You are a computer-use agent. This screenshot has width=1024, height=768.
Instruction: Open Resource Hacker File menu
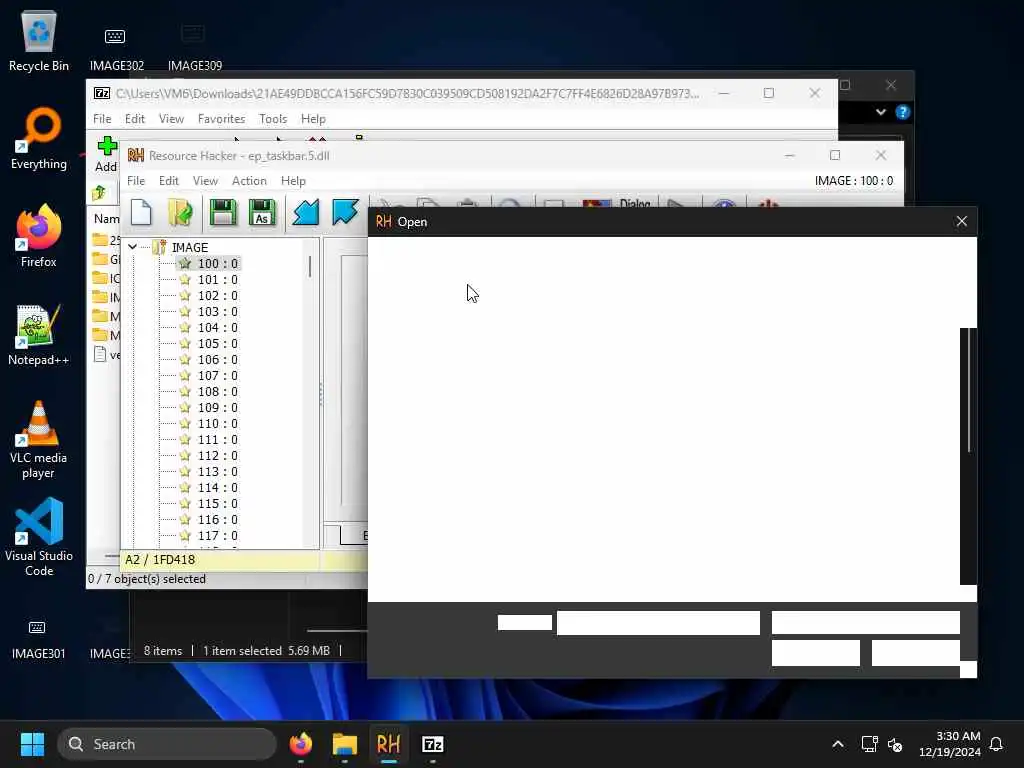136,181
